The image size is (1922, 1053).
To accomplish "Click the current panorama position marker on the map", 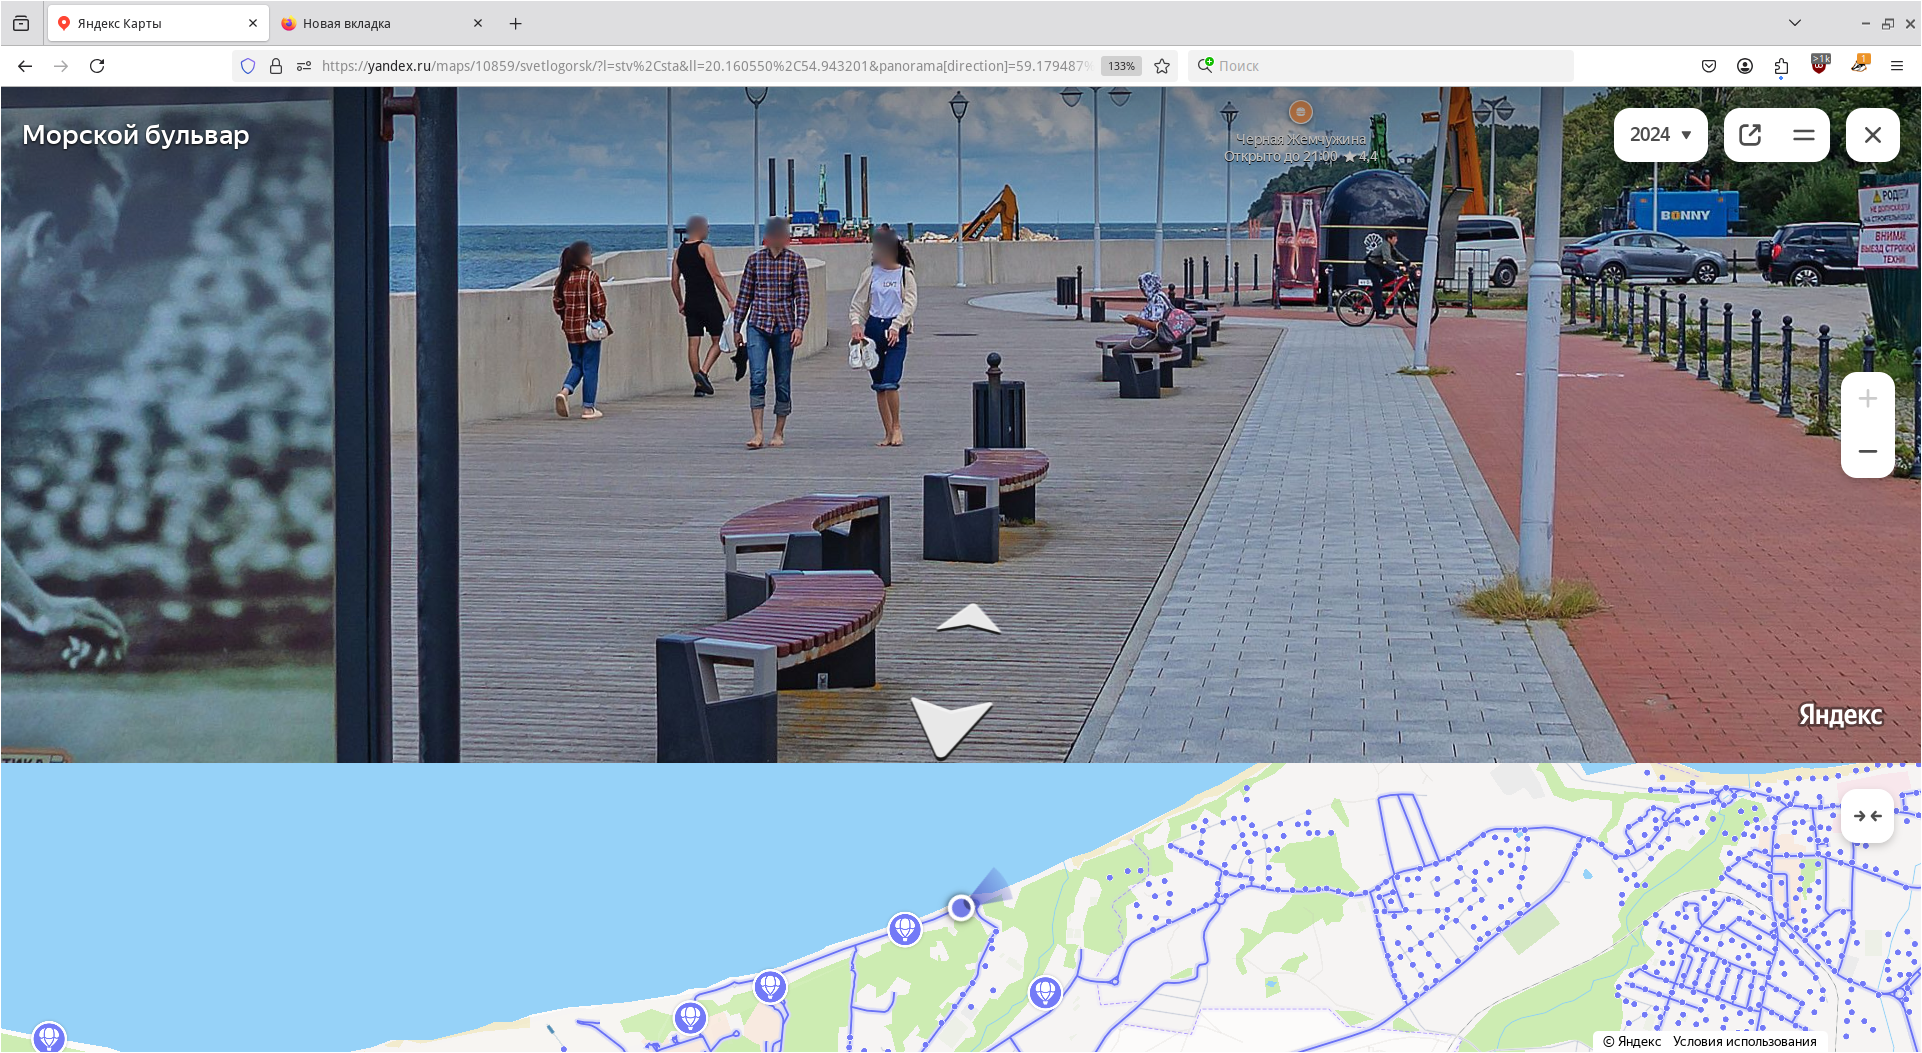I will tap(961, 908).
